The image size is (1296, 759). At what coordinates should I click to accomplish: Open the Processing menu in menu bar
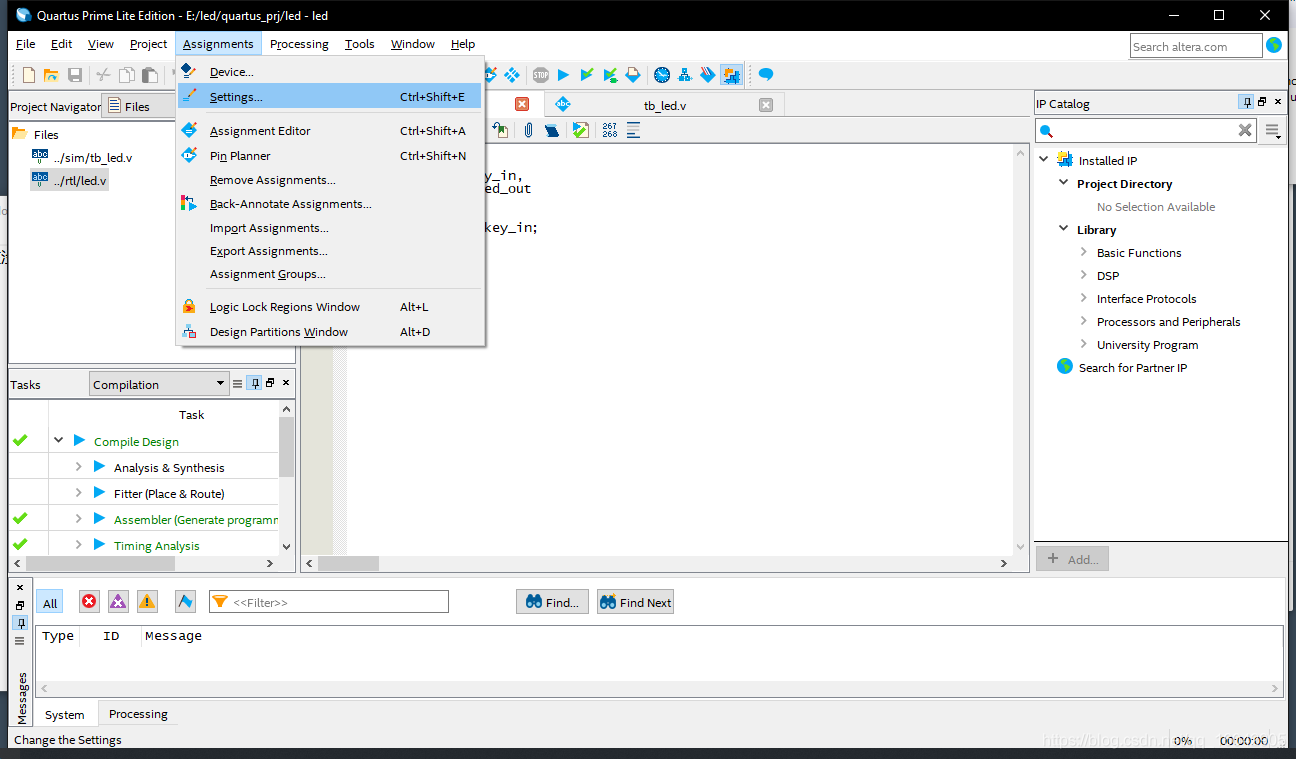299,44
